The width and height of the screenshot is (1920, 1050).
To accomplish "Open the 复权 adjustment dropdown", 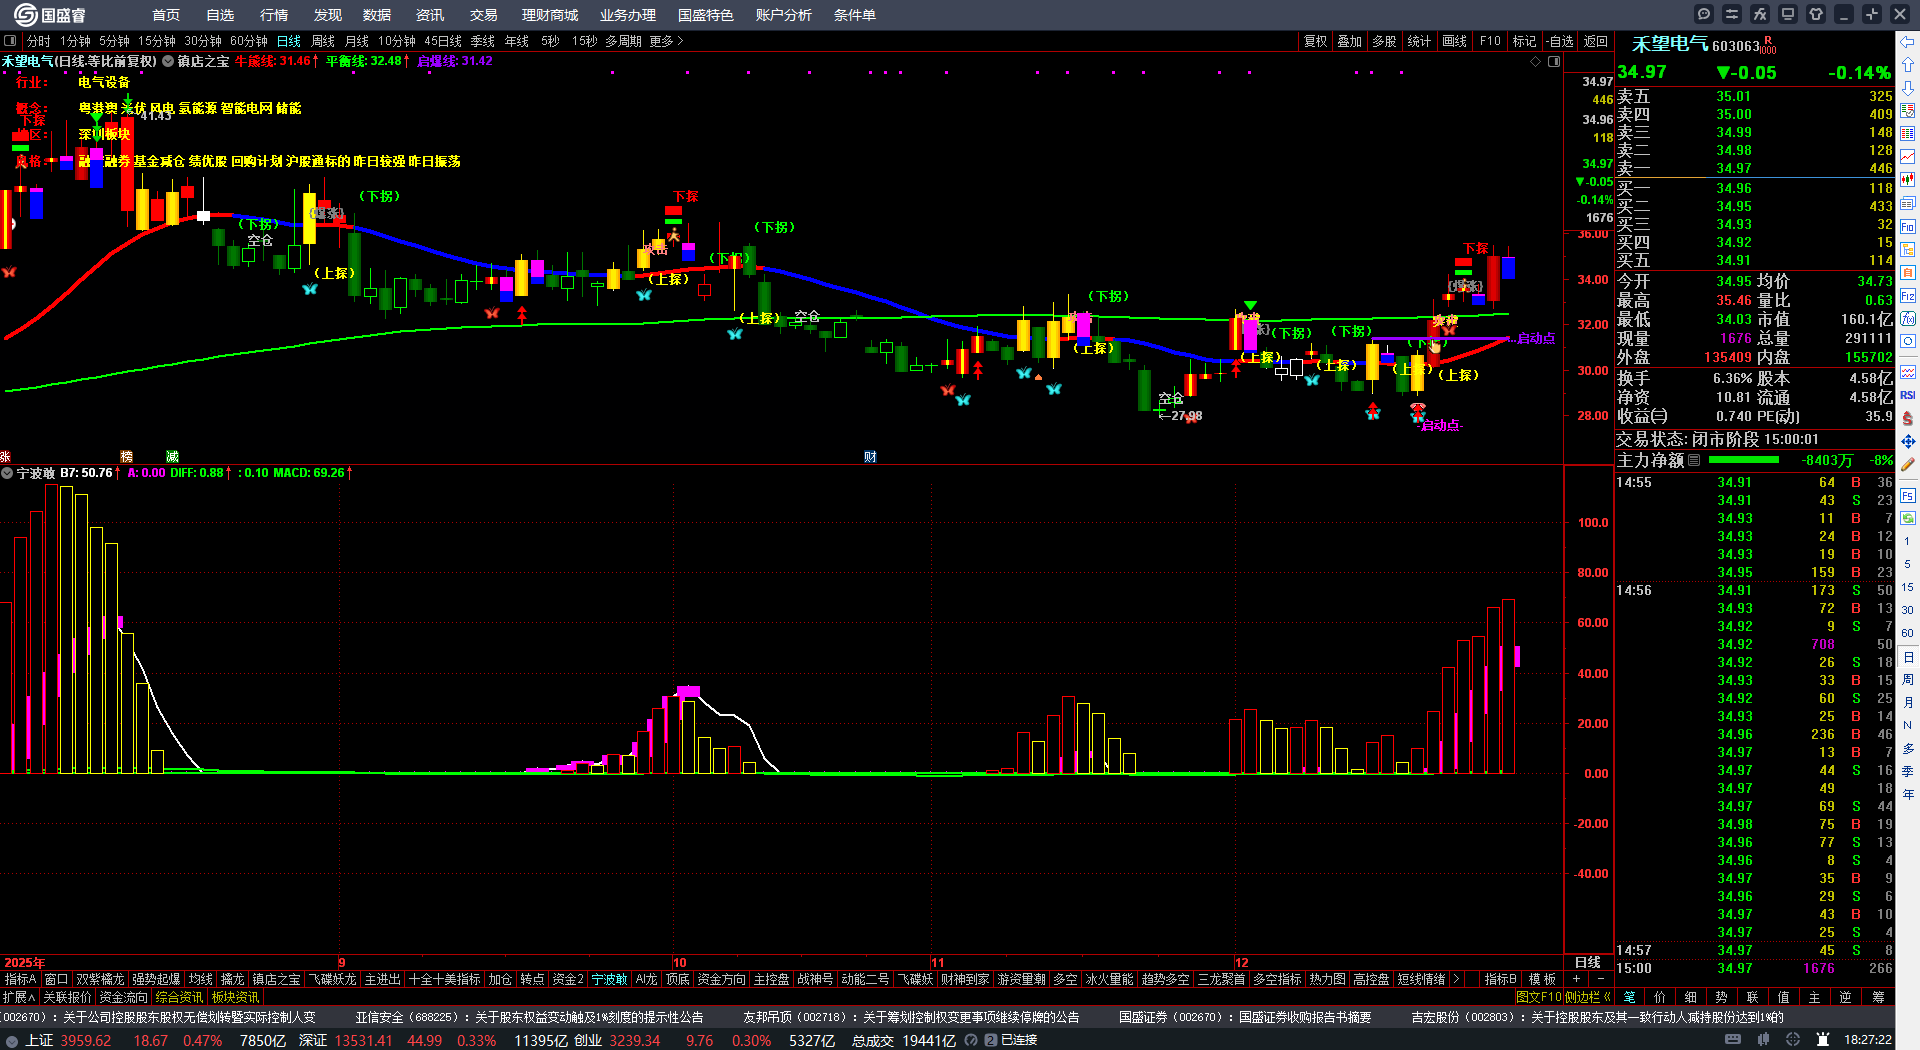I will pos(1315,41).
